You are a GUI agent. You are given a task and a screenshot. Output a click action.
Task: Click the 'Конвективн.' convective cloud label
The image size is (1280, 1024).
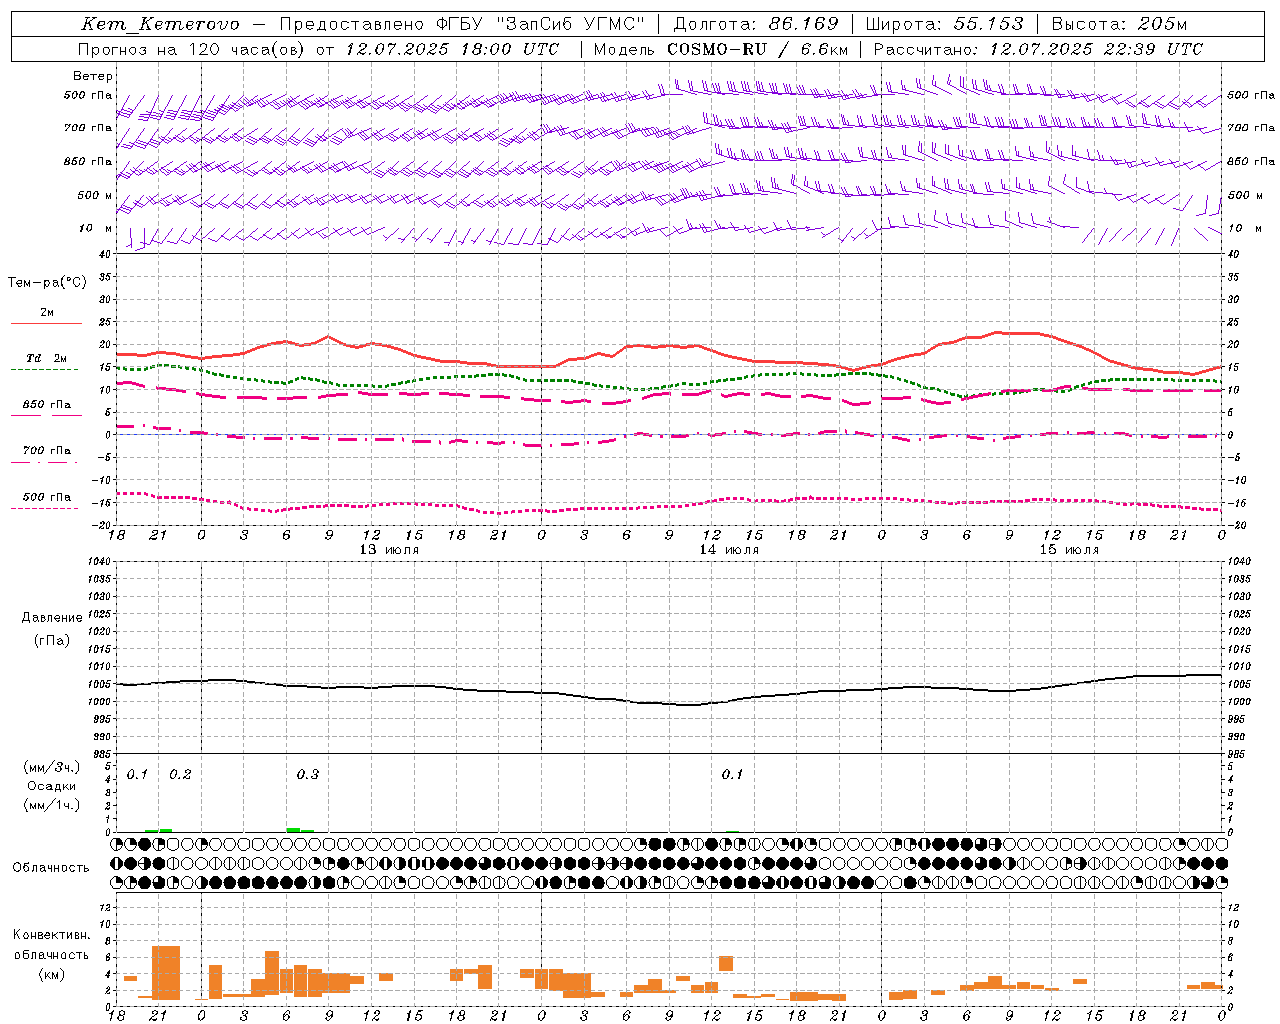pos(52,935)
